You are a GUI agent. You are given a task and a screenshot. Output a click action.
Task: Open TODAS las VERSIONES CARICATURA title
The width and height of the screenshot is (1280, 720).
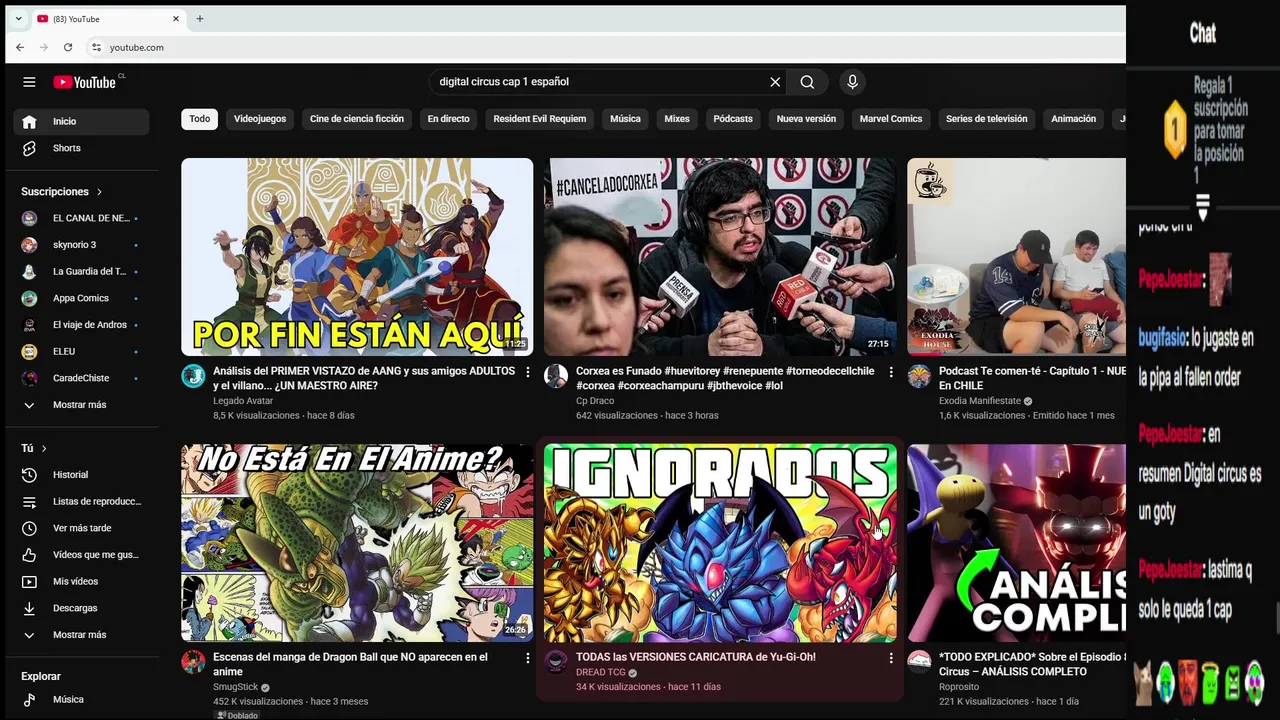[696, 657]
